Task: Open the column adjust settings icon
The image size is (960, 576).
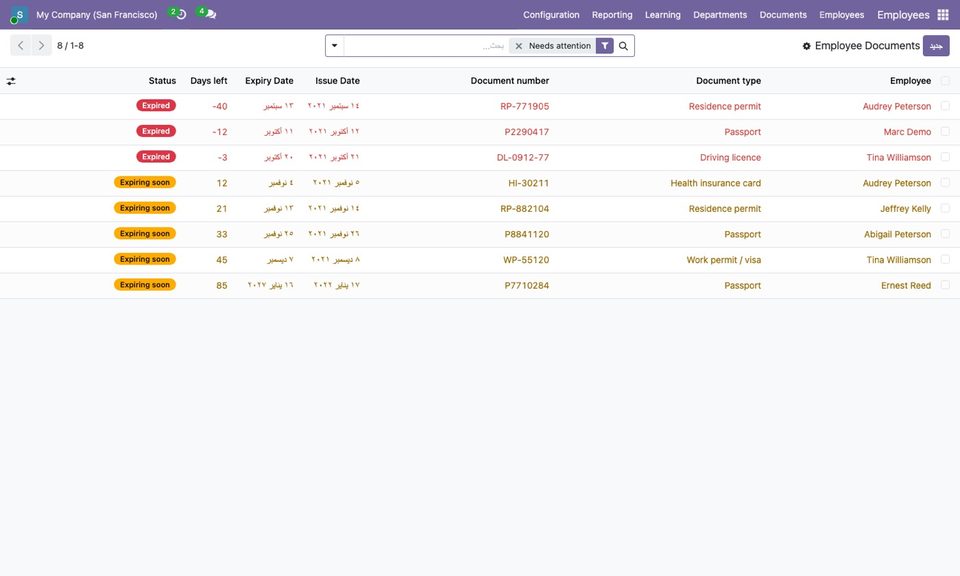Action: pos(11,81)
